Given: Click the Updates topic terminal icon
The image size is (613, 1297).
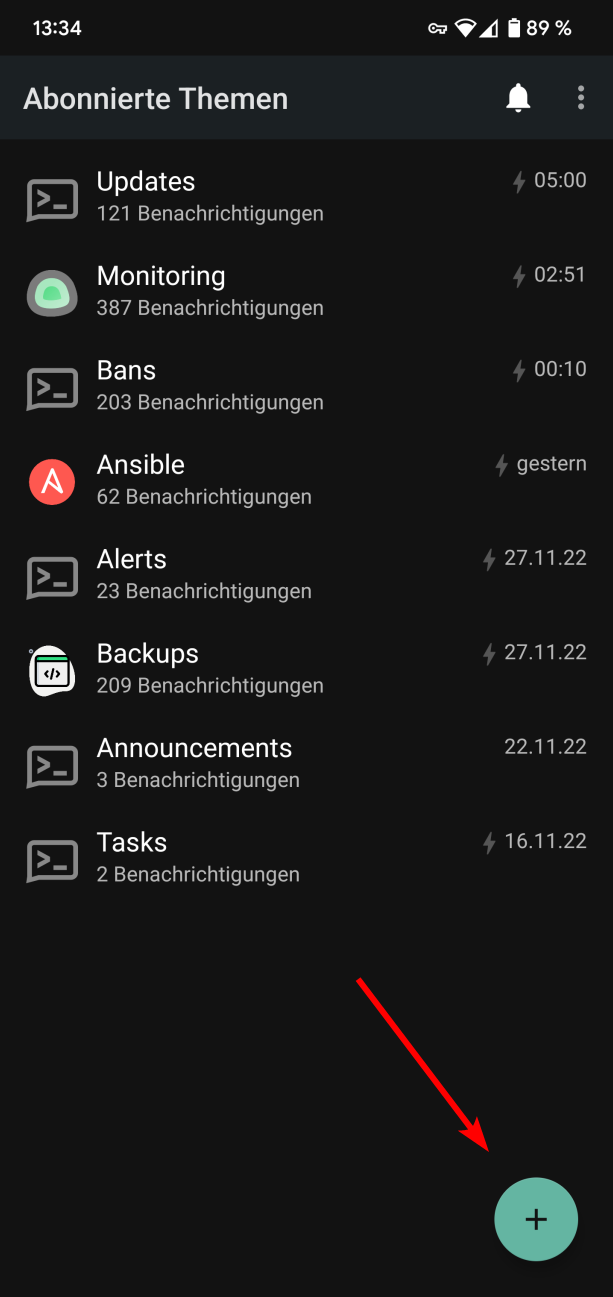Looking at the screenshot, I should (51, 199).
